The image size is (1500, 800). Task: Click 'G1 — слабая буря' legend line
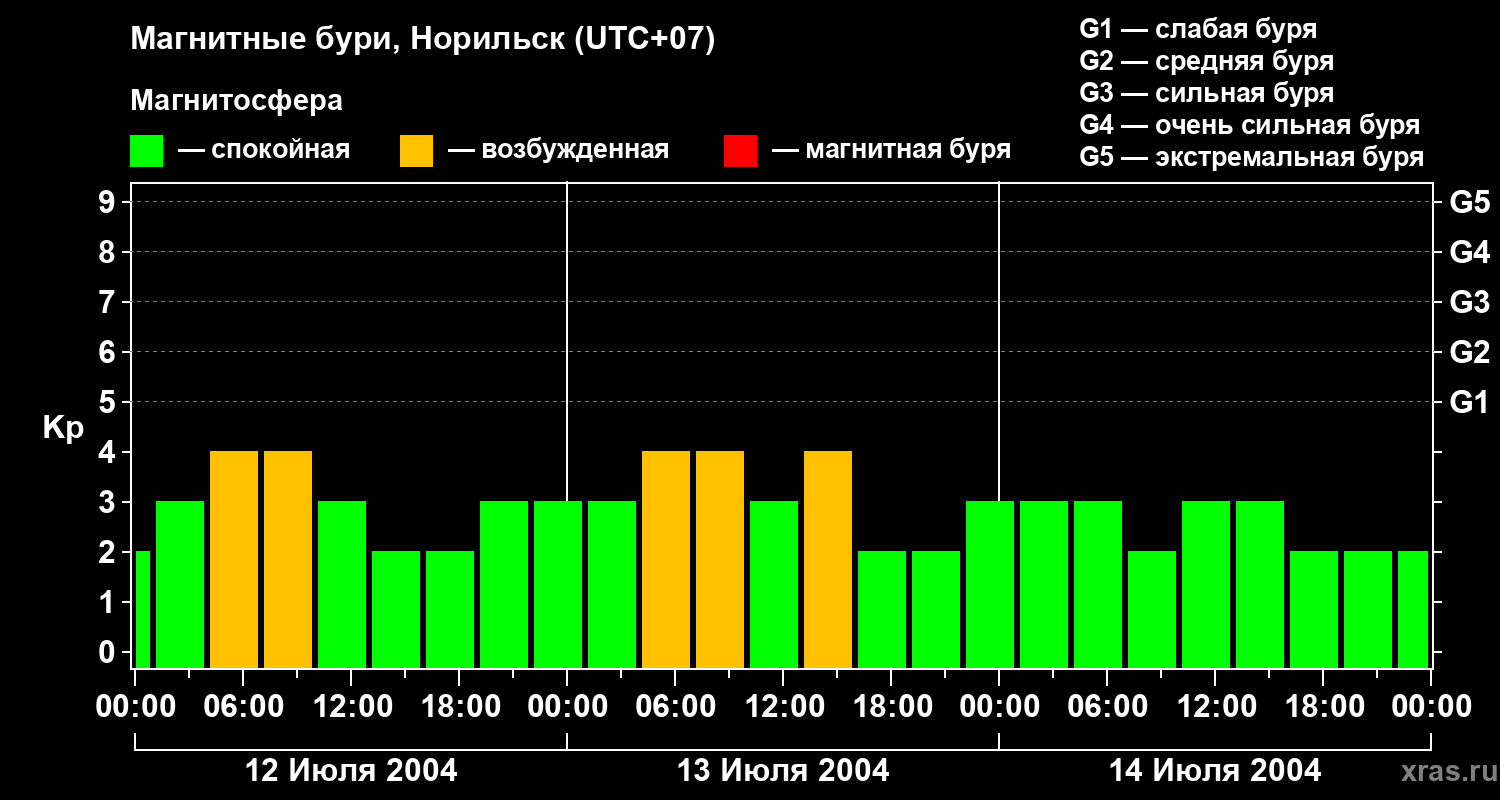[1198, 29]
